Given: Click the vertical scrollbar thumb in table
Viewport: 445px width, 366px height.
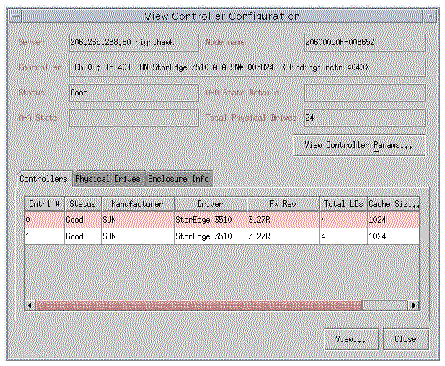Looking at the screenshot, I should click(424, 234).
